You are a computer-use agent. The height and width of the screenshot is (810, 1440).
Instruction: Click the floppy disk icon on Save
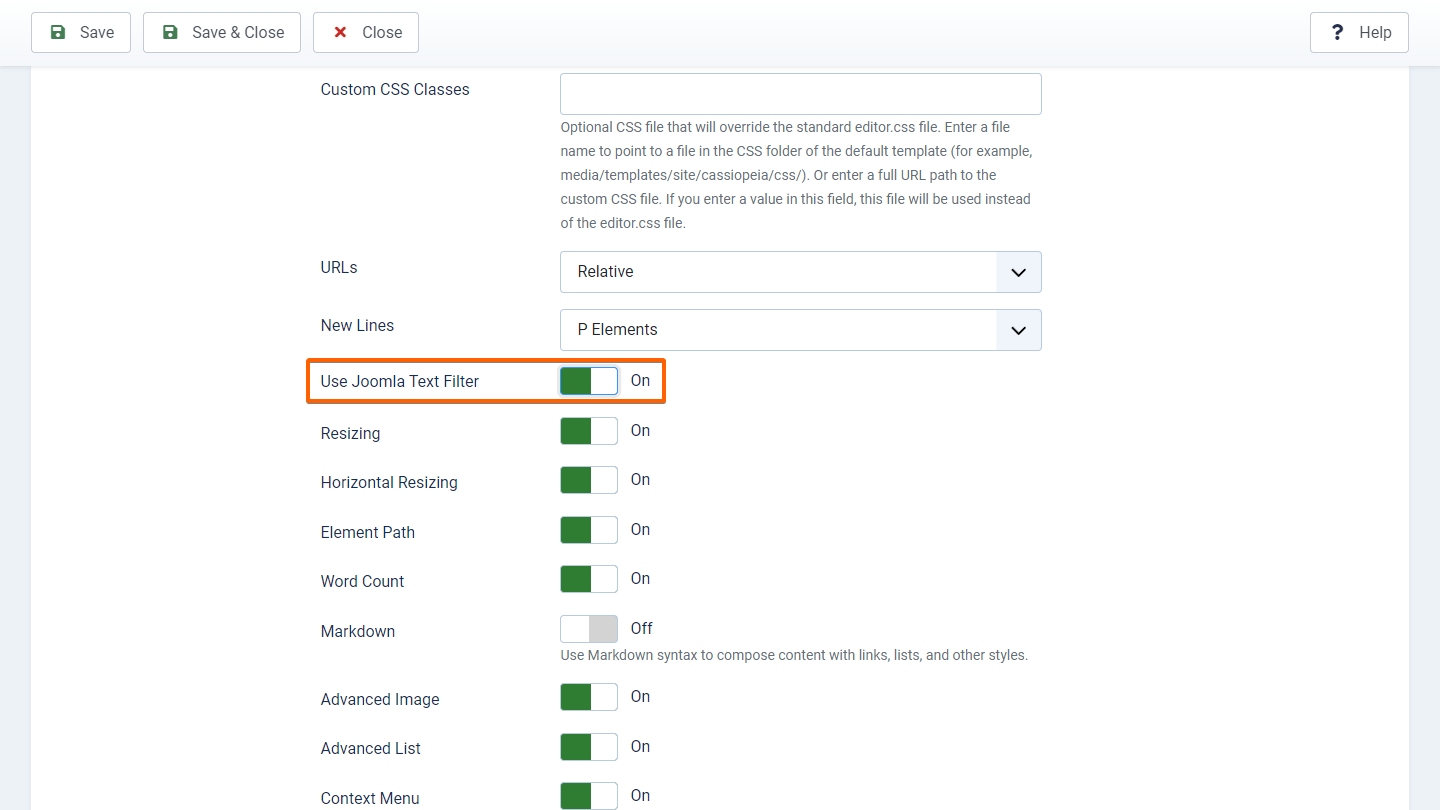[58, 32]
